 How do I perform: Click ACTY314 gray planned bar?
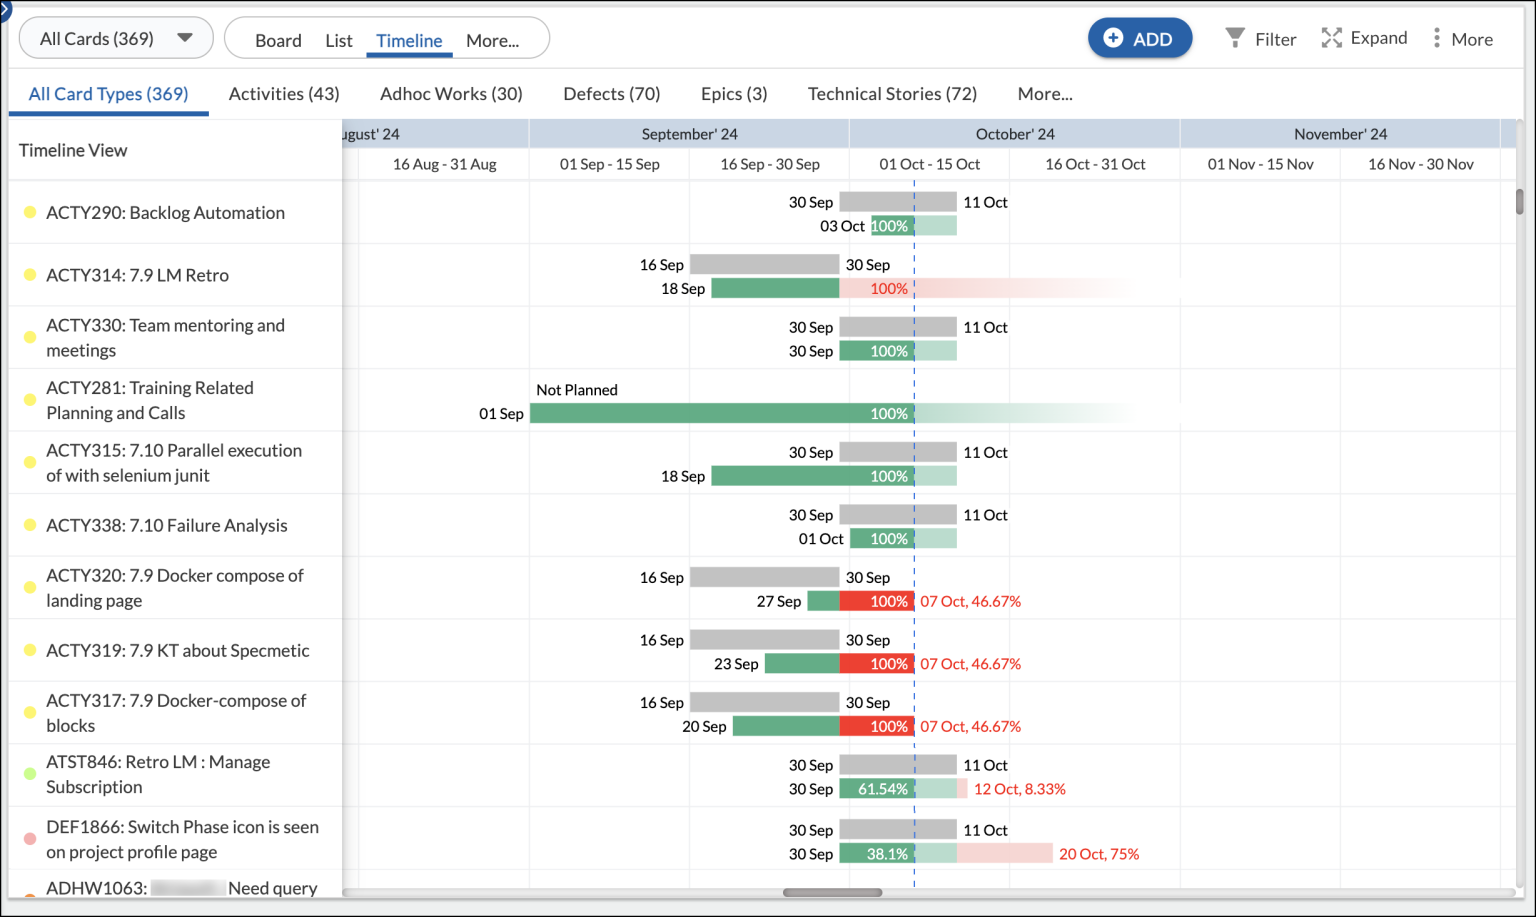[764, 264]
